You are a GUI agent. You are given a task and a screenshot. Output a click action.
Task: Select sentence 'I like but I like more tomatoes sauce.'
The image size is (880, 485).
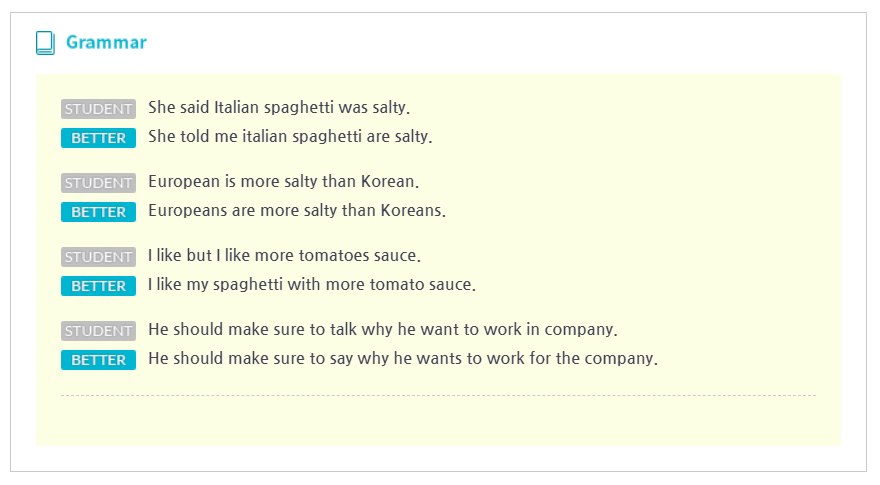coord(285,255)
